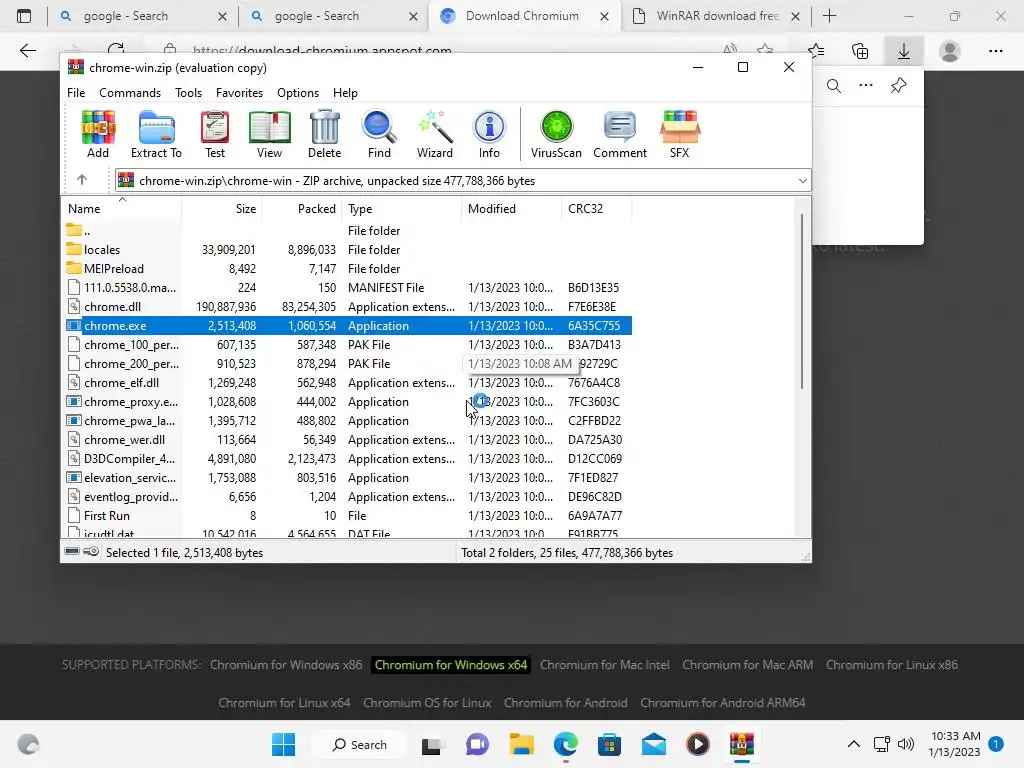Click the file list vertical scrollbar

pyautogui.click(x=801, y=300)
